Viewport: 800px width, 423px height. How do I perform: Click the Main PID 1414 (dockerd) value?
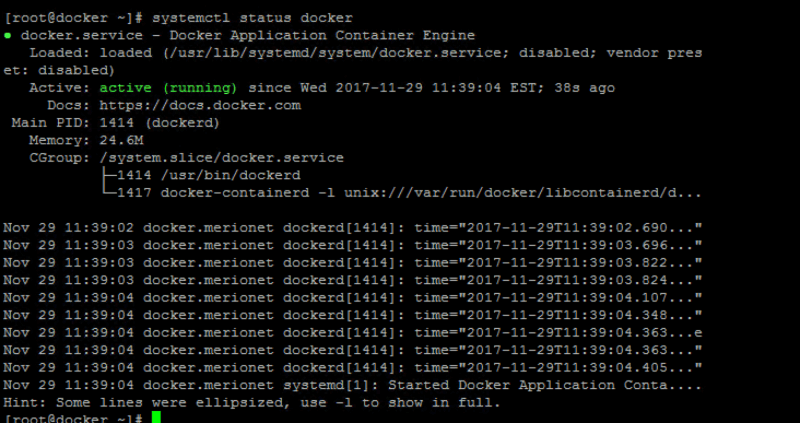tap(159, 123)
